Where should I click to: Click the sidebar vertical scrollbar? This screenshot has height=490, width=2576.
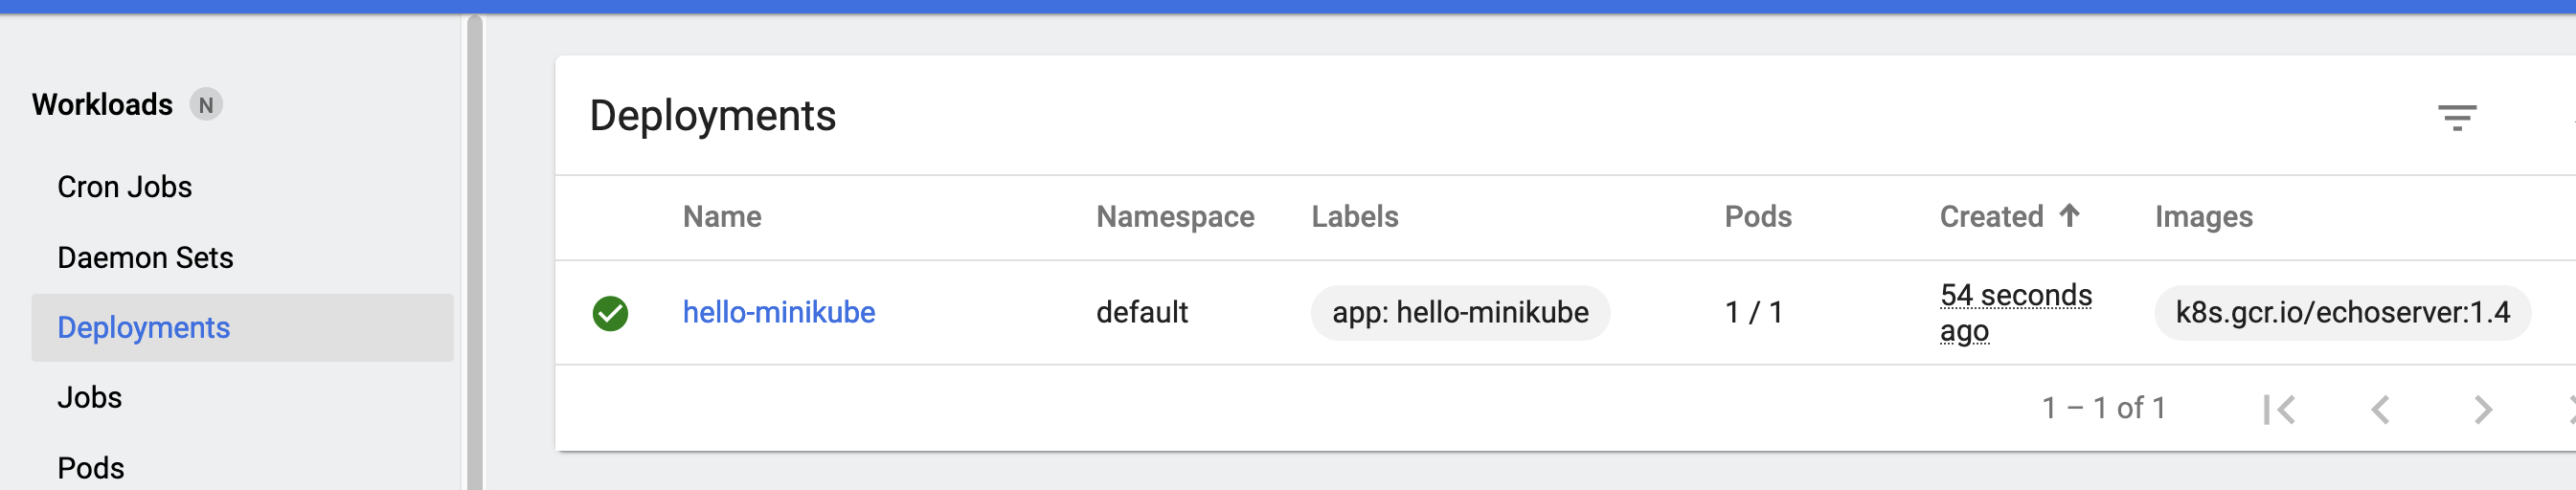pyautogui.click(x=475, y=250)
